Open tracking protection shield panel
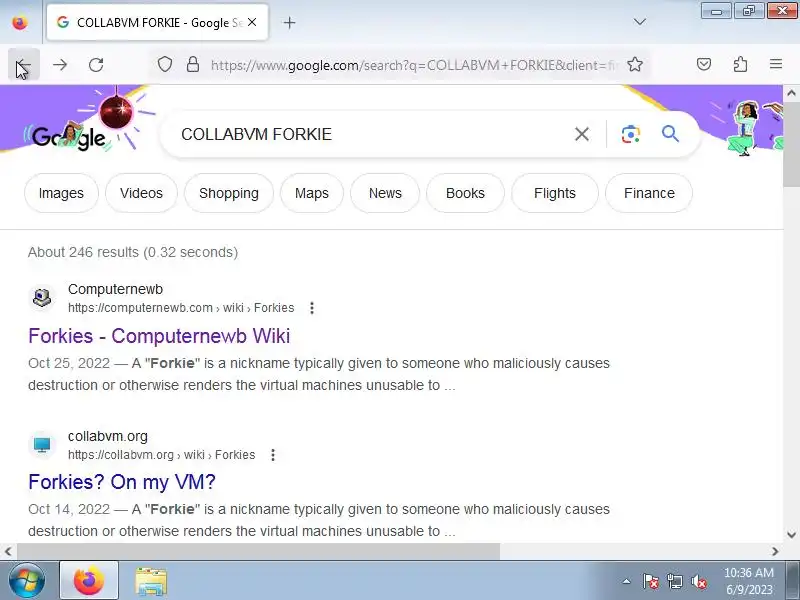This screenshot has height=600, width=800. pos(164,64)
